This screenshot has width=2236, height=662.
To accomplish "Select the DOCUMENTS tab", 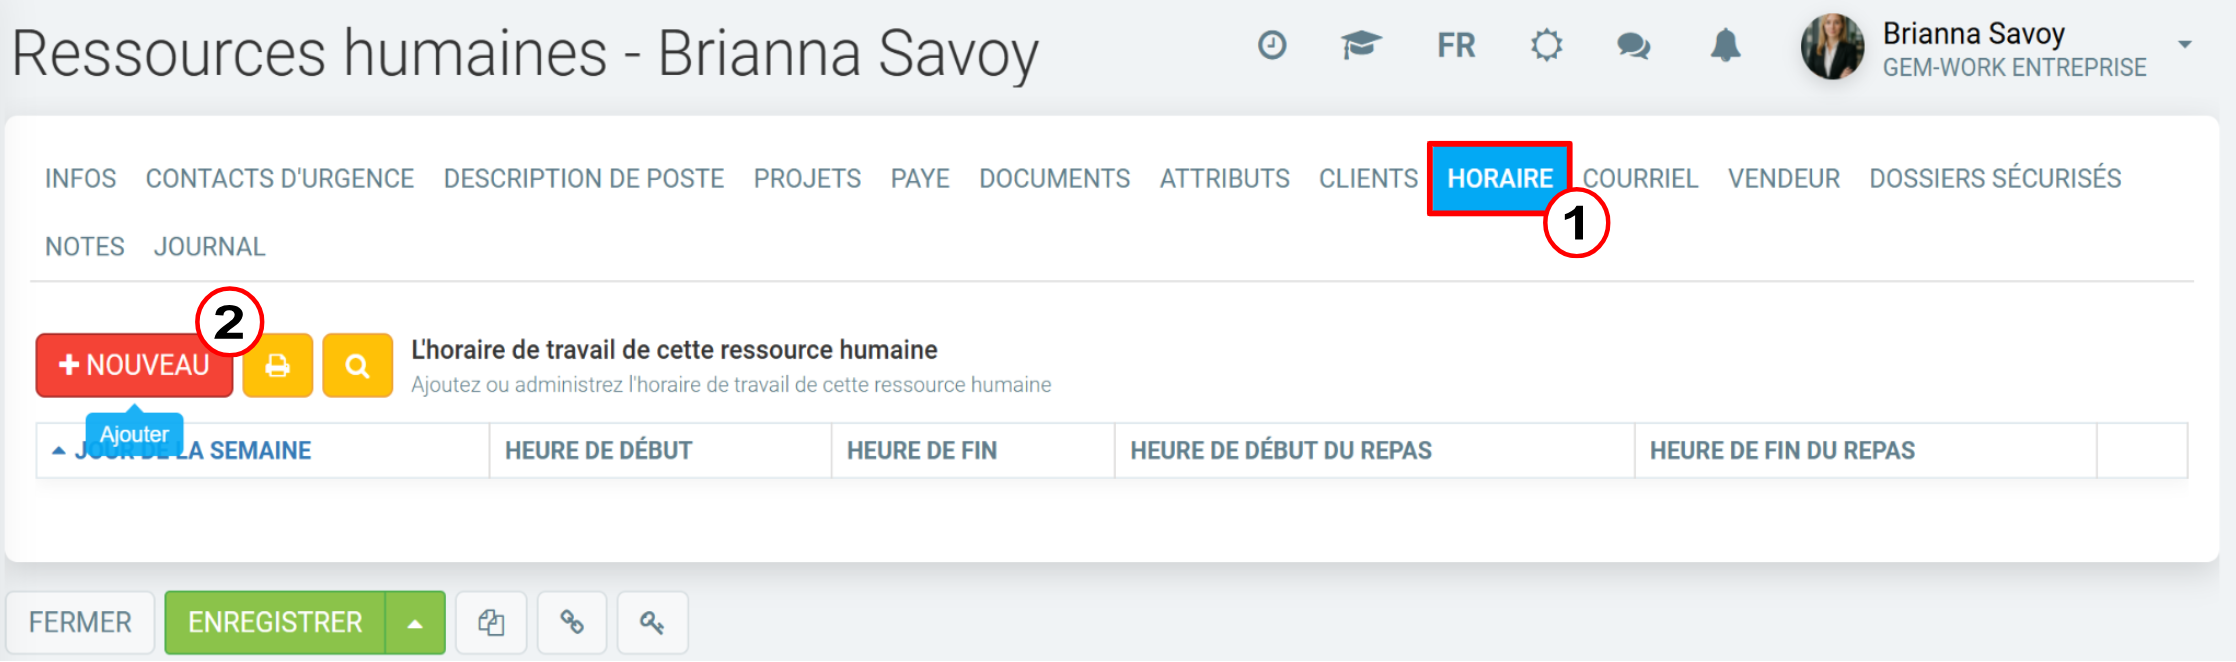I will click(1055, 179).
